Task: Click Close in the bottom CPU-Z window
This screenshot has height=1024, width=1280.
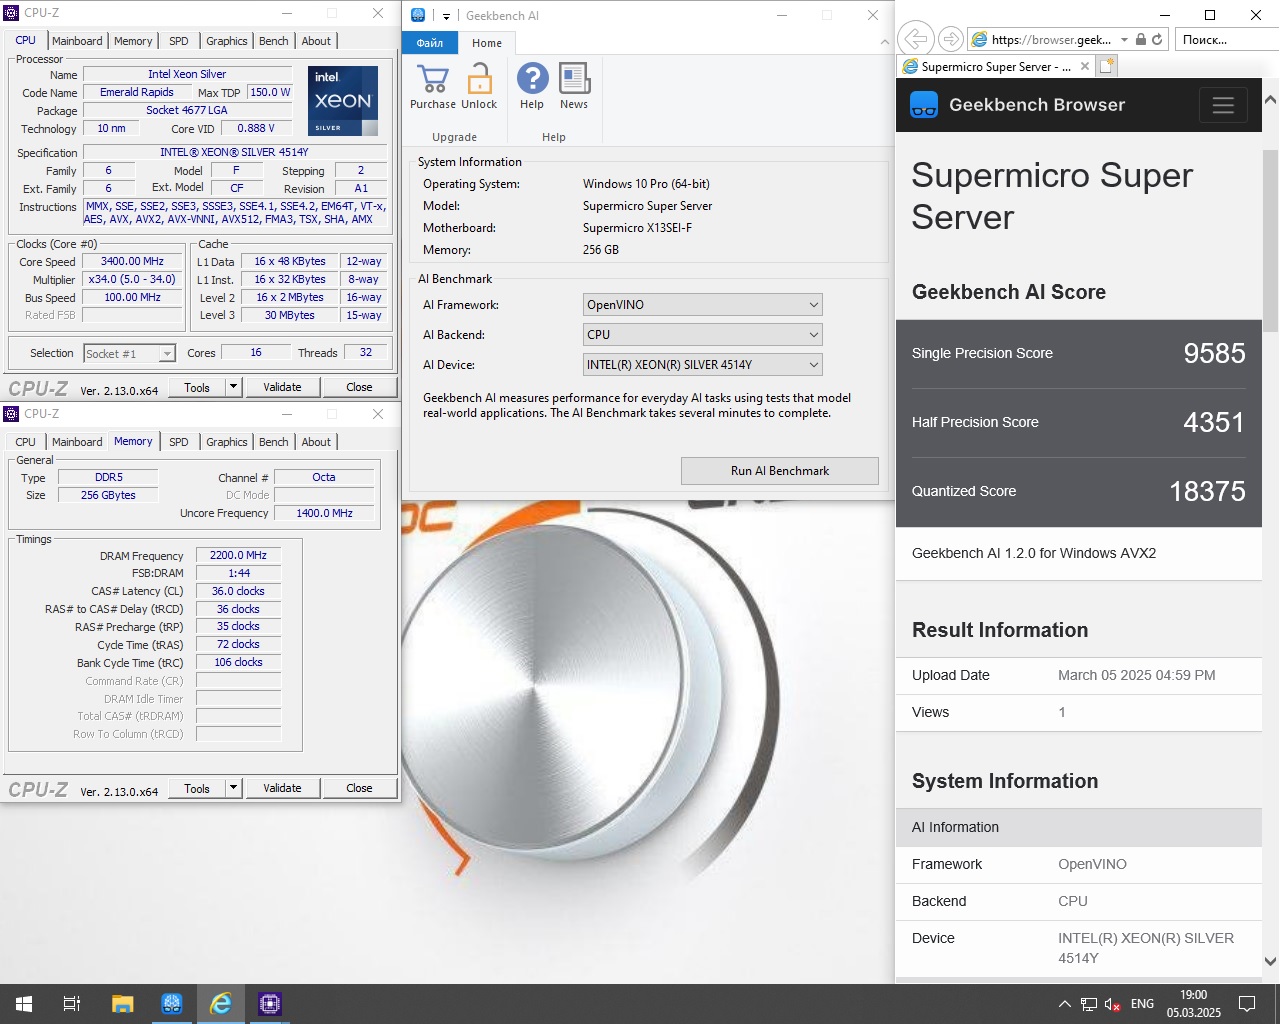Action: click(359, 788)
